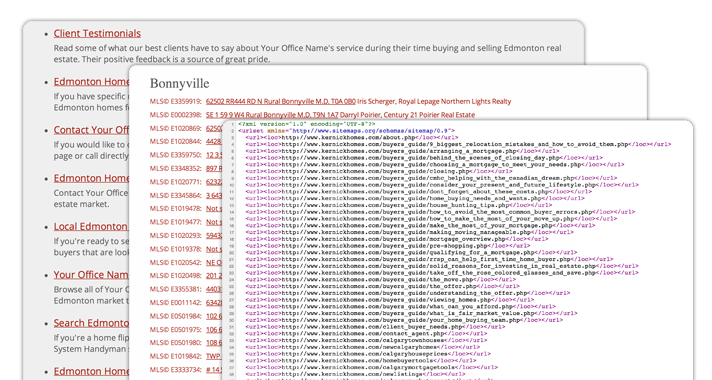712x380 pixels.
Task: Select the cmhc_helping_with_the_canadian_dream line
Action: 431,178
